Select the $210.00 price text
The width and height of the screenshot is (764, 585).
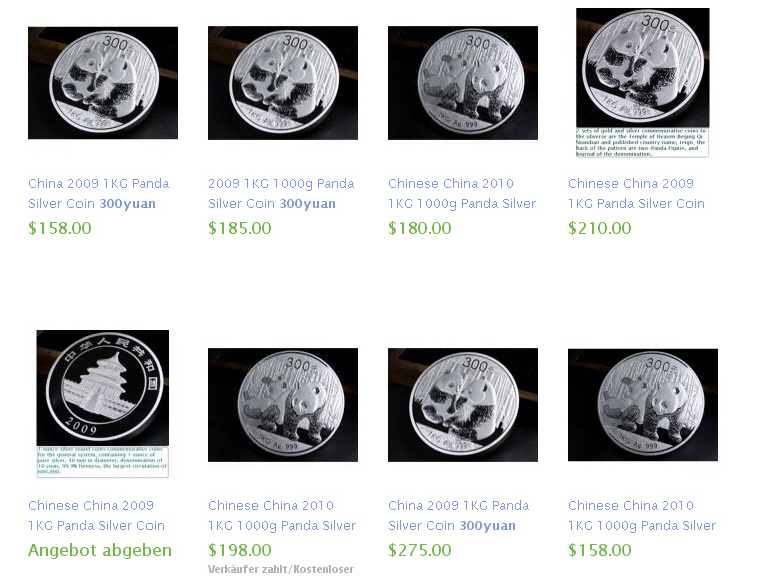coord(600,228)
